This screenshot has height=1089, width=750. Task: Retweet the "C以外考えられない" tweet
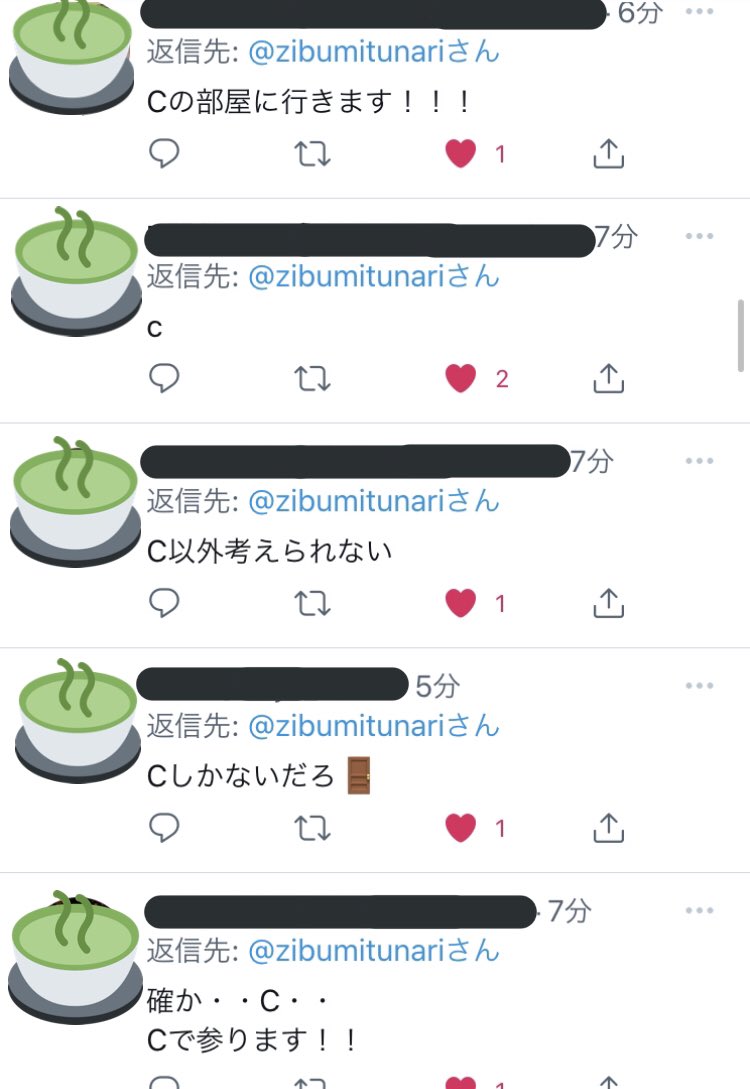(x=312, y=603)
